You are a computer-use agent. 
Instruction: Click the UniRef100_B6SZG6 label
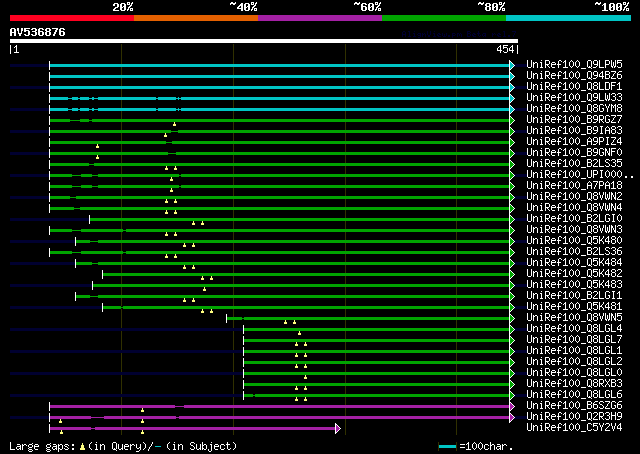click(x=574, y=406)
